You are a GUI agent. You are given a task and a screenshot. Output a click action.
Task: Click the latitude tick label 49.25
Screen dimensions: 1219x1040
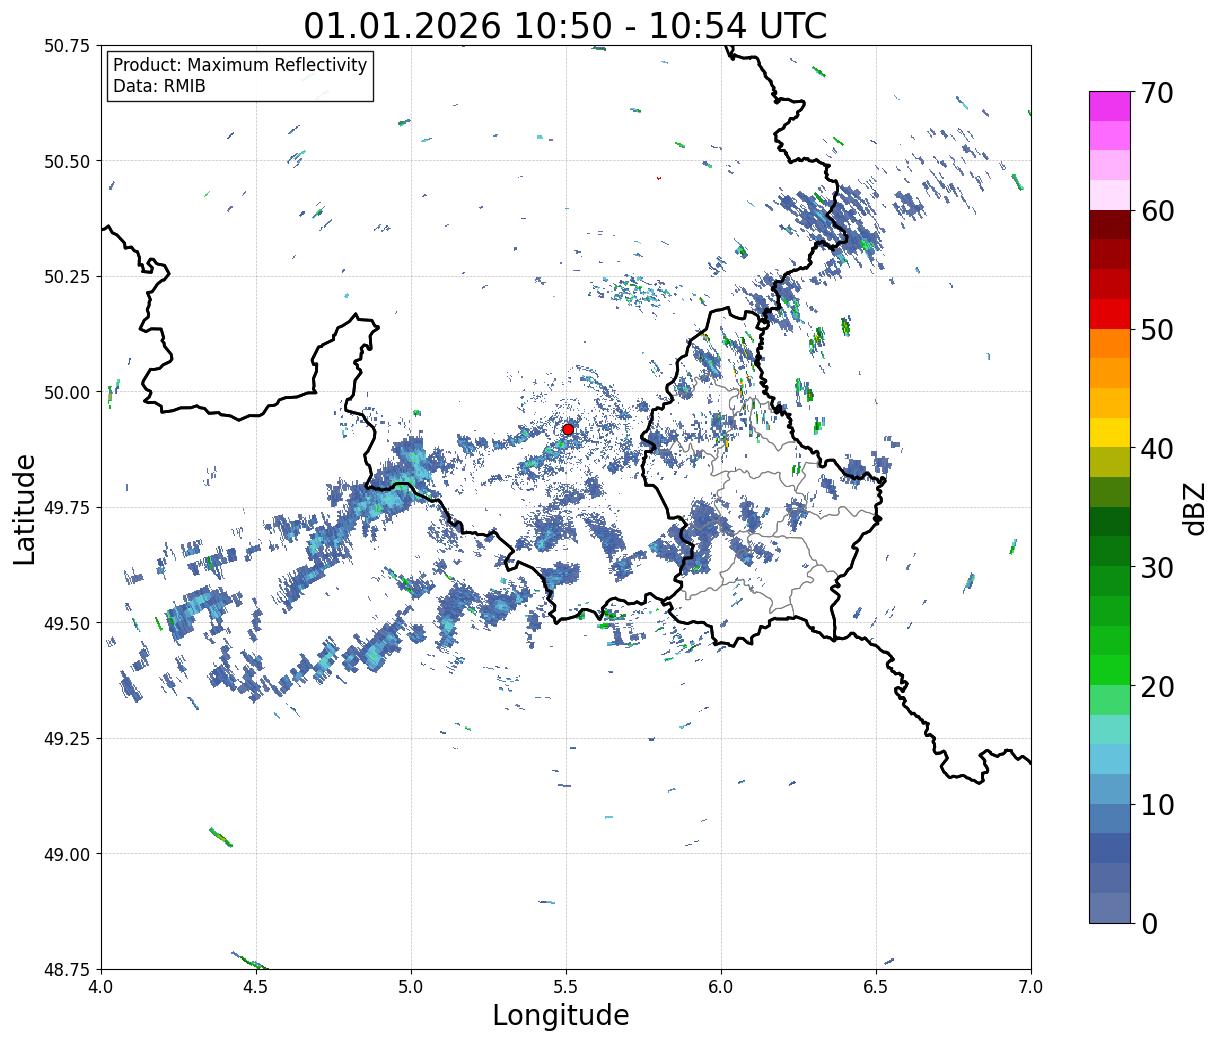pos(67,738)
